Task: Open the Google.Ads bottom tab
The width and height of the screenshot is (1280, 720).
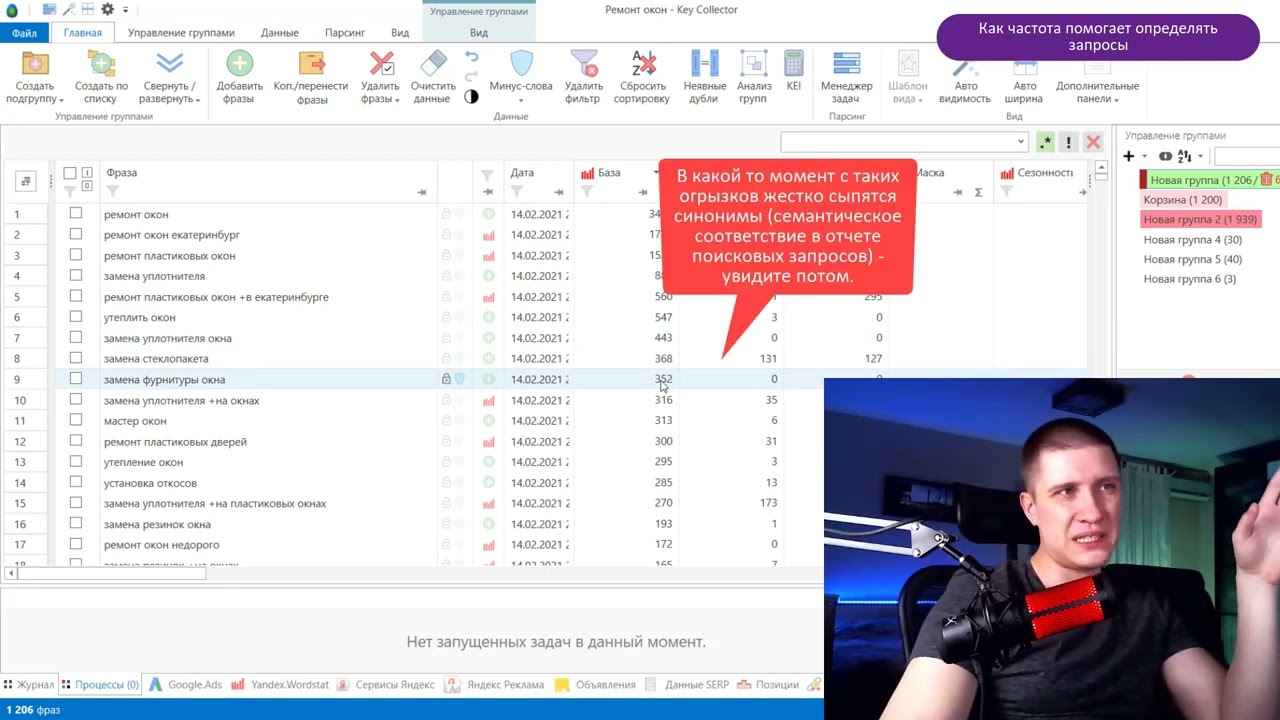Action: [186, 685]
